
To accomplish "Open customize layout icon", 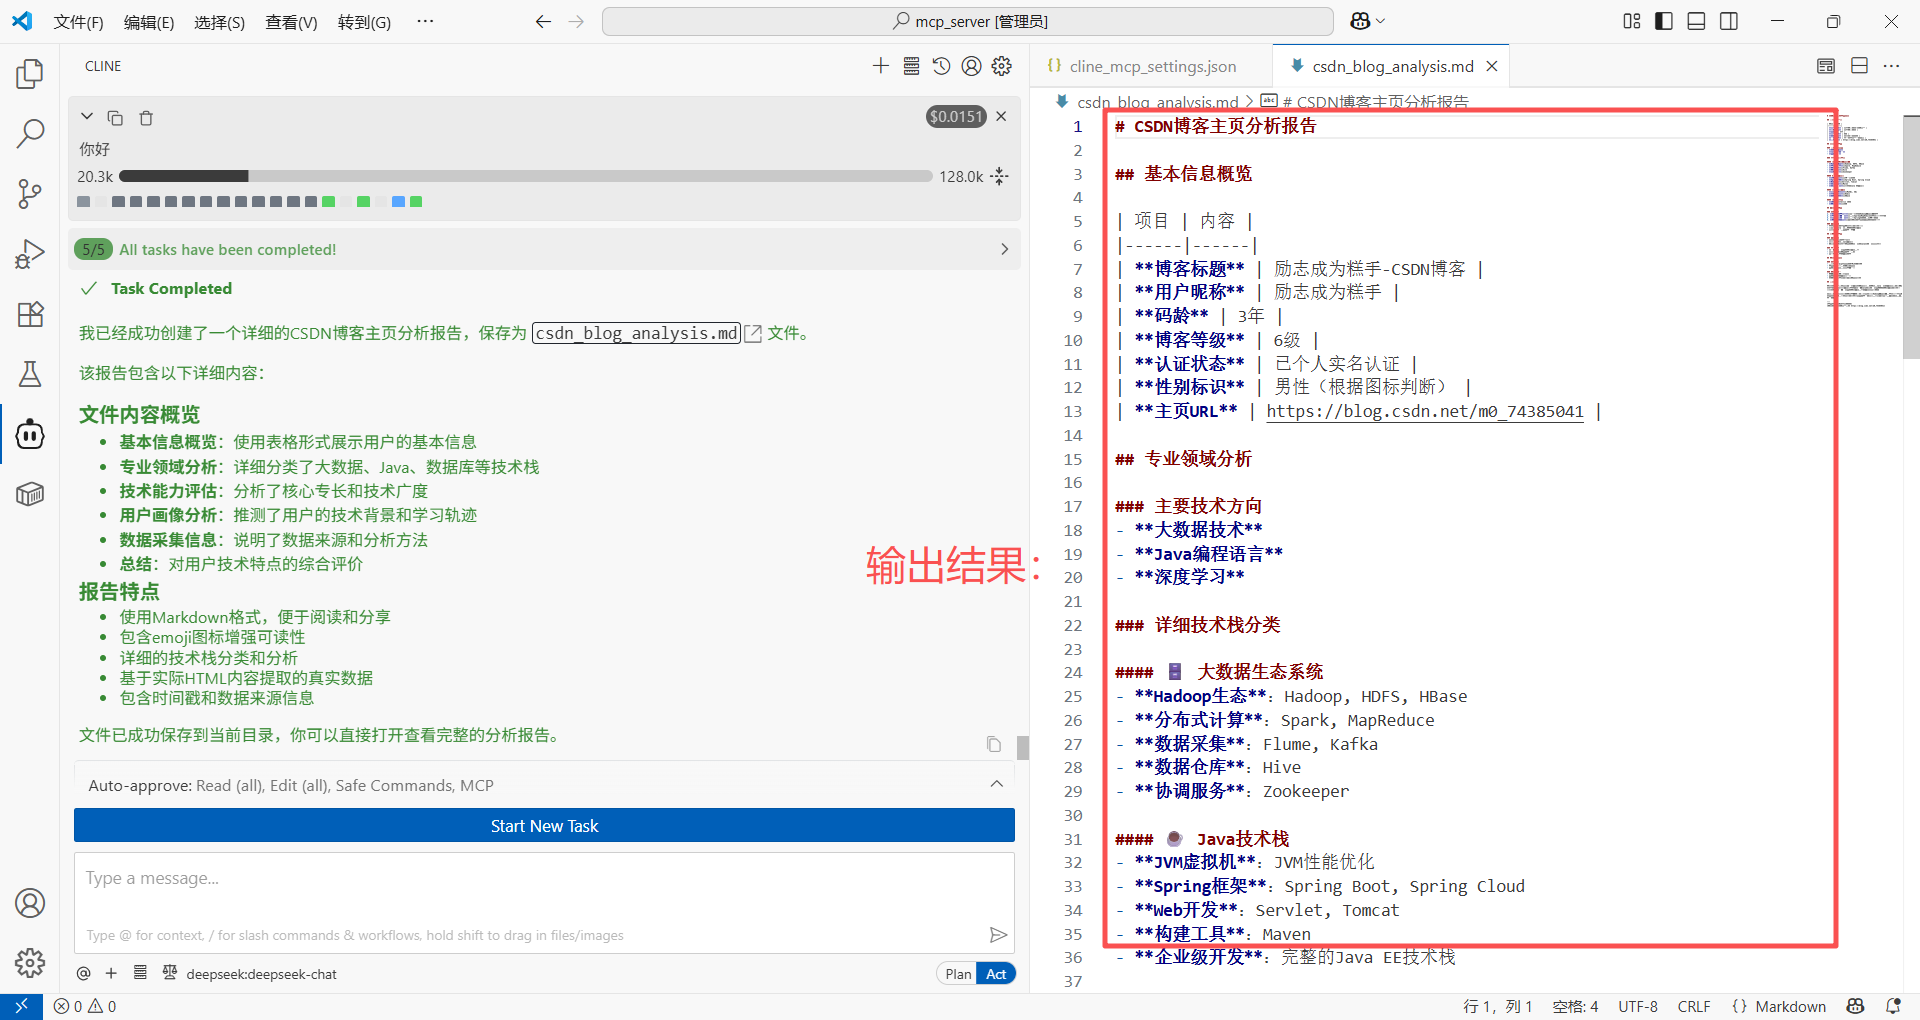I will pos(1632,21).
